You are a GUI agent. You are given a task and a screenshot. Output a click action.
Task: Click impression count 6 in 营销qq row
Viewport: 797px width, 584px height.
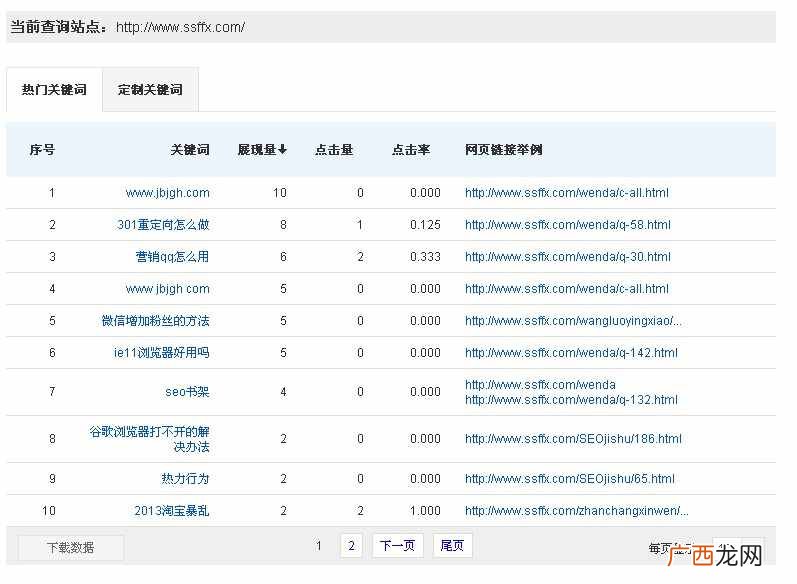click(x=284, y=257)
